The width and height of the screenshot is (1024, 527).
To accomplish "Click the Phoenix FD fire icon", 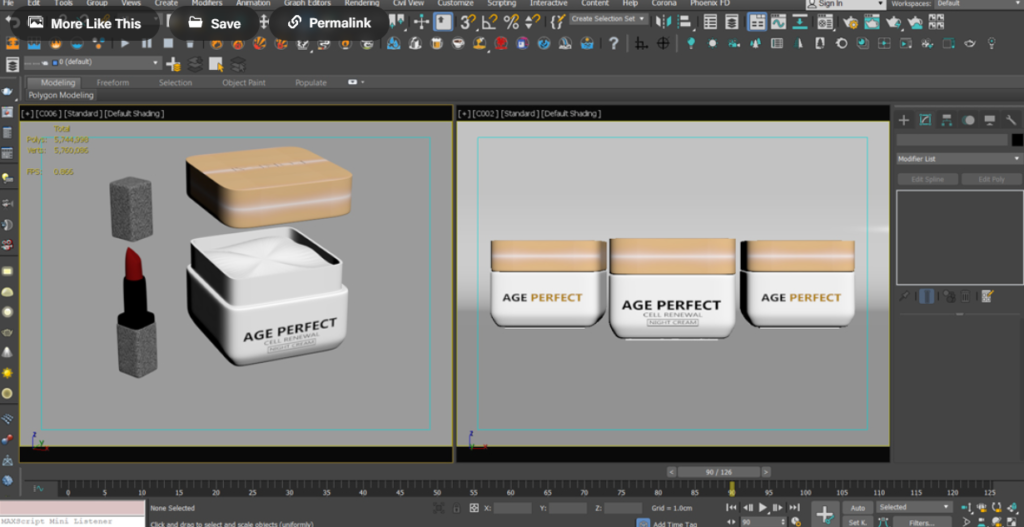I will click(12, 44).
